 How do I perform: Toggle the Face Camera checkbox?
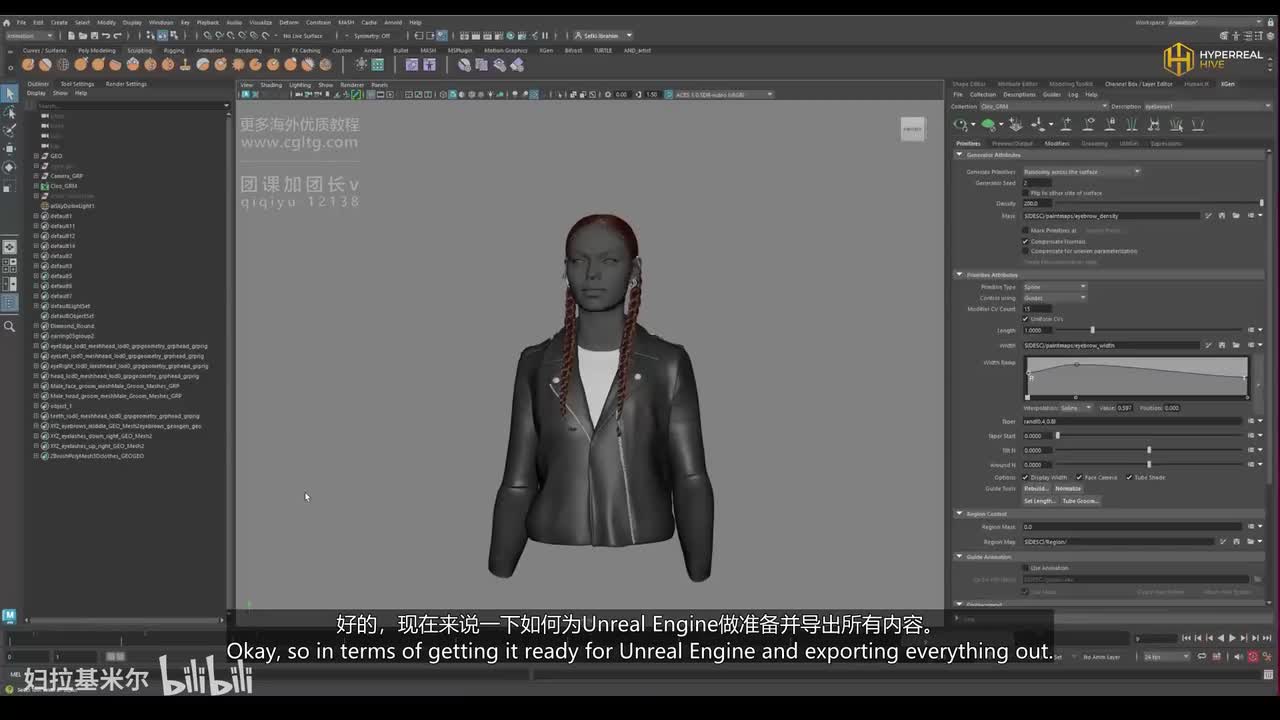(x=1078, y=477)
